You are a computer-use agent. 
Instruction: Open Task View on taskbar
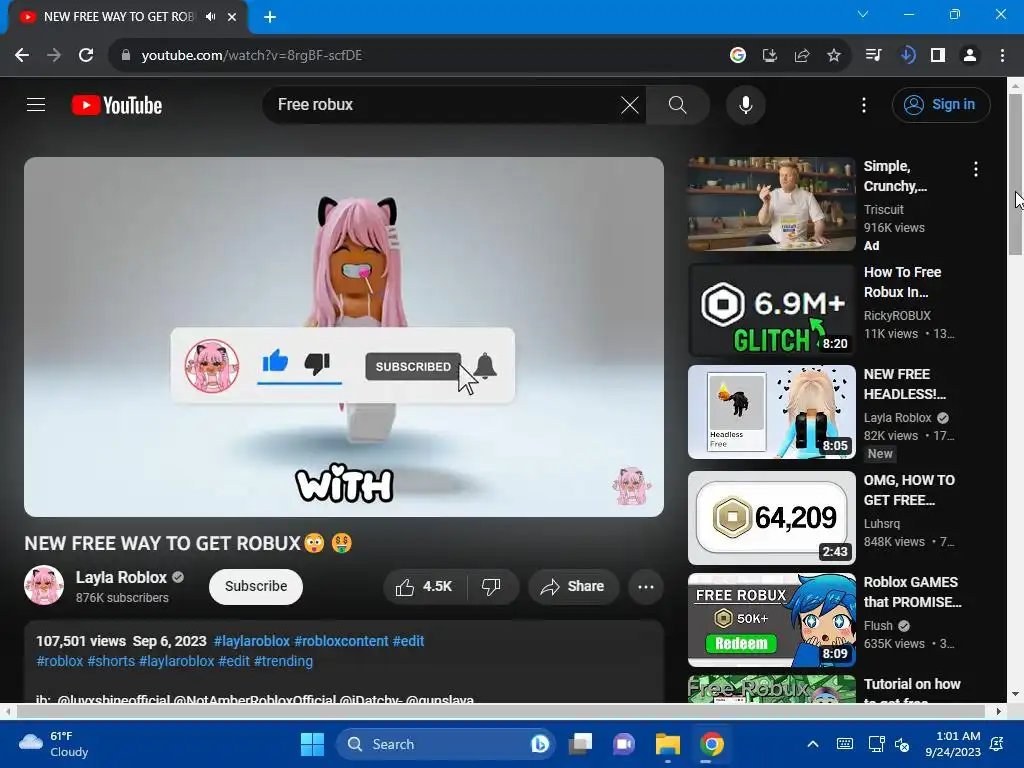pos(580,744)
